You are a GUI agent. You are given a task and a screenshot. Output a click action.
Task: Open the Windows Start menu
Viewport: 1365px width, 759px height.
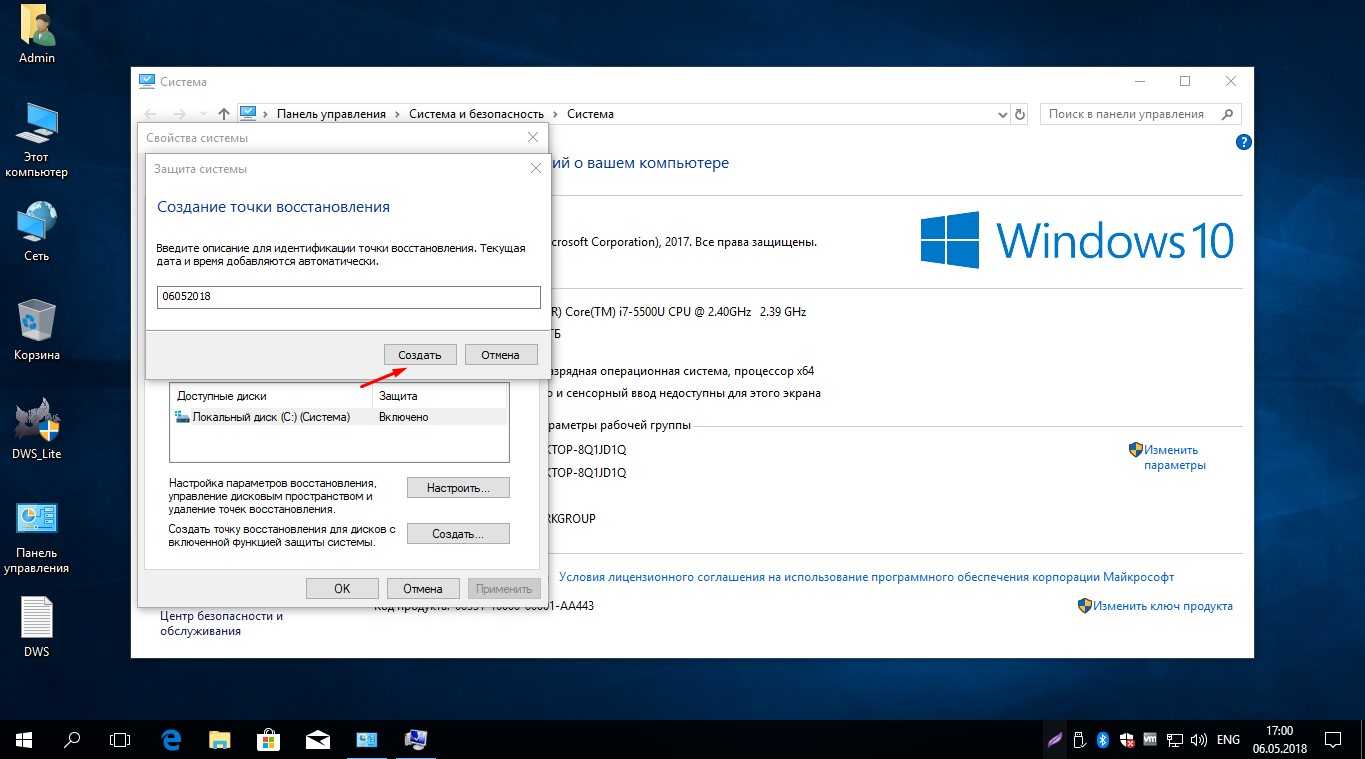click(x=24, y=740)
